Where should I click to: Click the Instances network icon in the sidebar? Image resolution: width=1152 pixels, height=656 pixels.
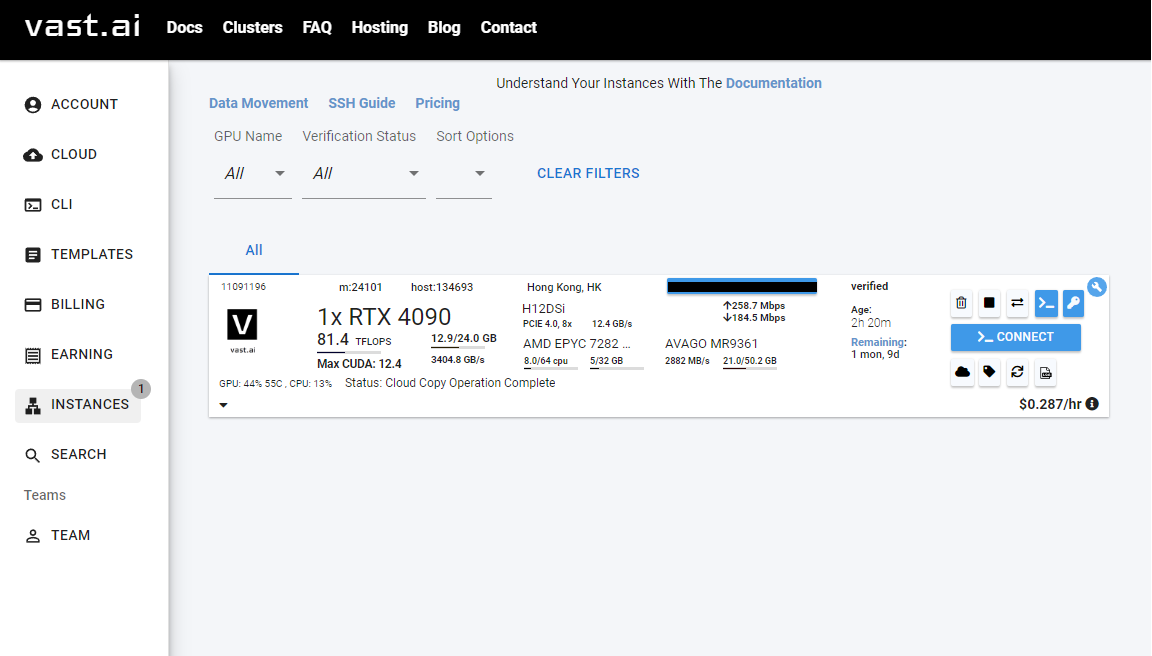(x=33, y=405)
